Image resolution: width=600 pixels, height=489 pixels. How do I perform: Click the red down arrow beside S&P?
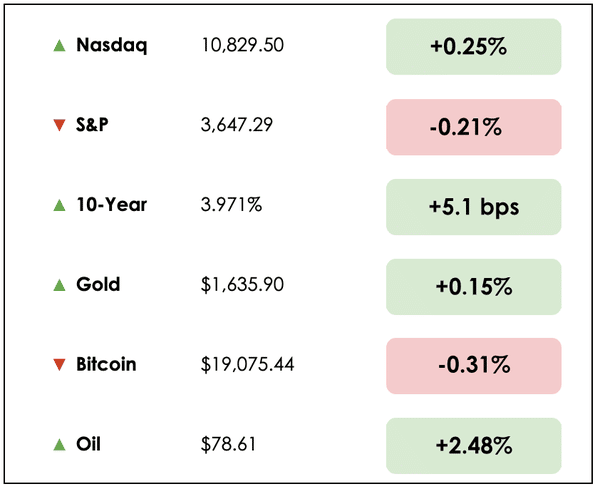tap(59, 126)
